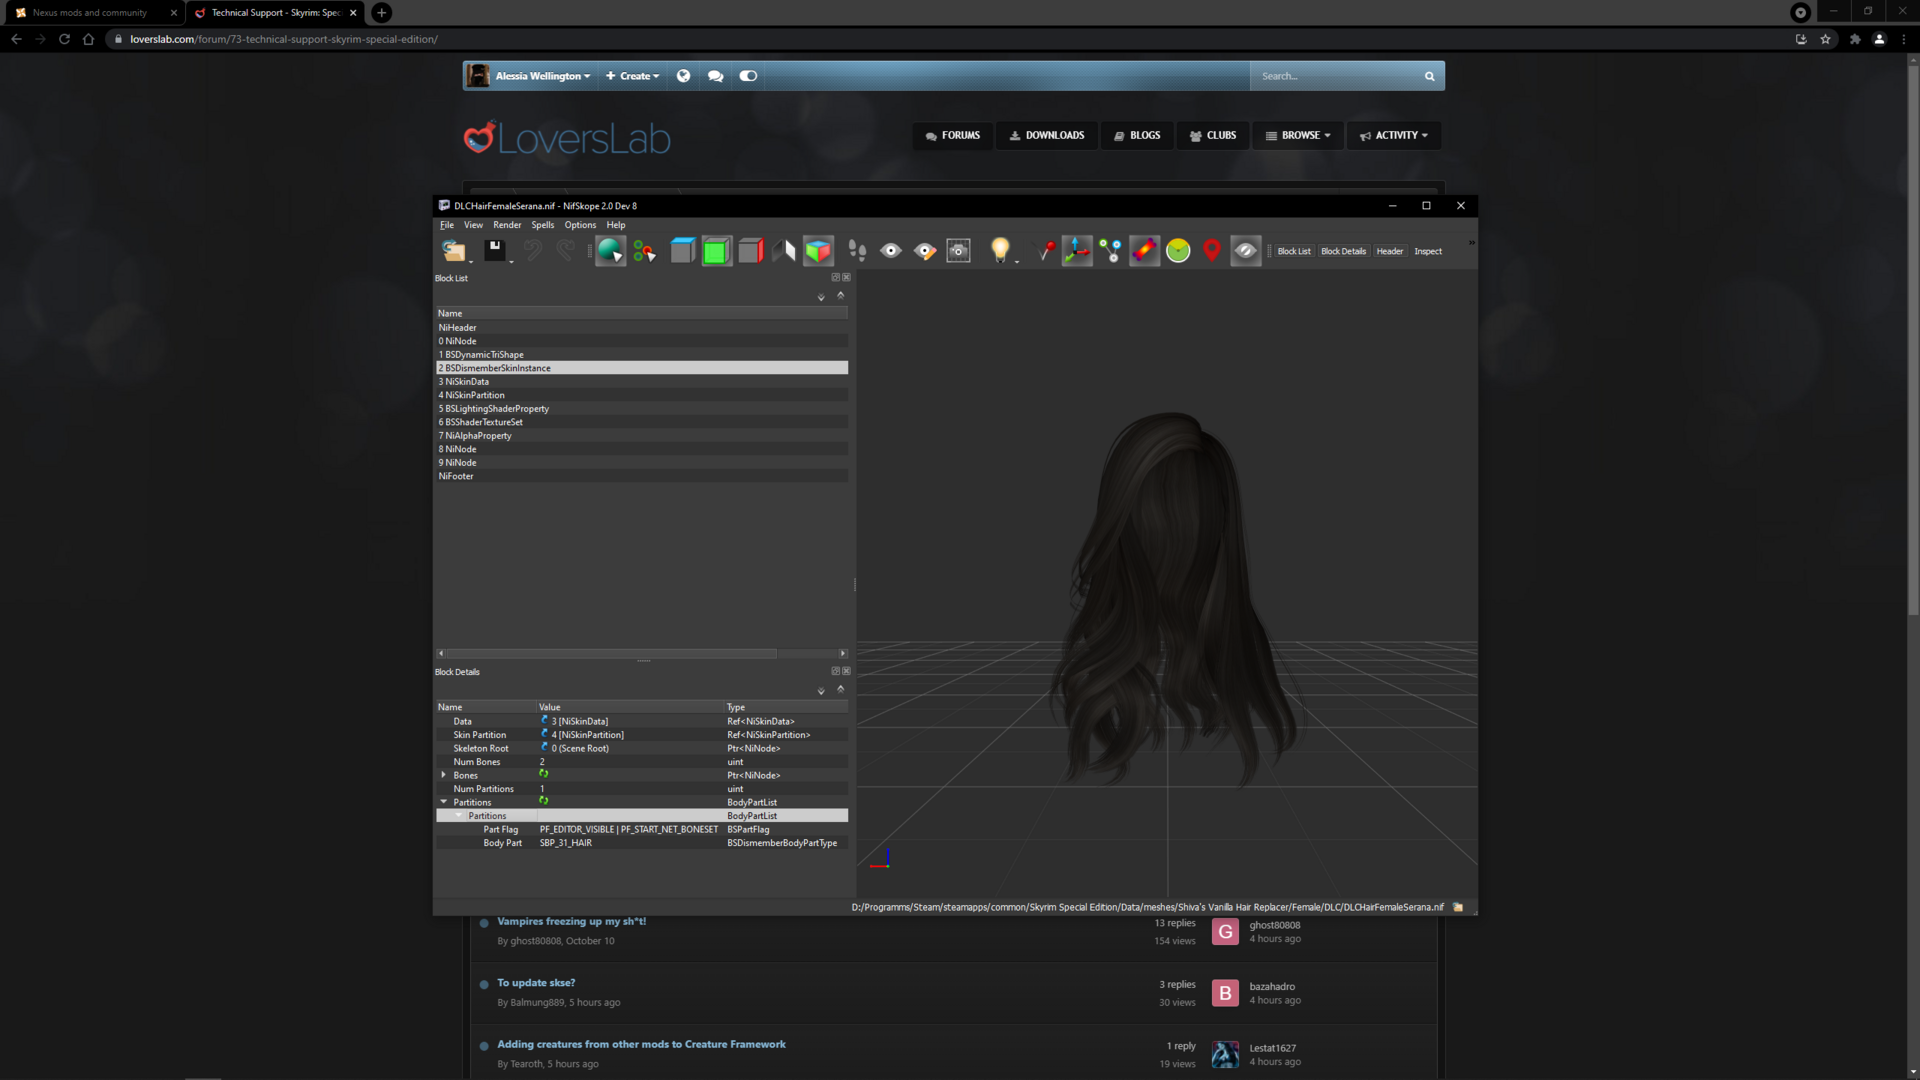Toggle constraints green circle icon
The image size is (1920, 1080).
coord(1178,251)
